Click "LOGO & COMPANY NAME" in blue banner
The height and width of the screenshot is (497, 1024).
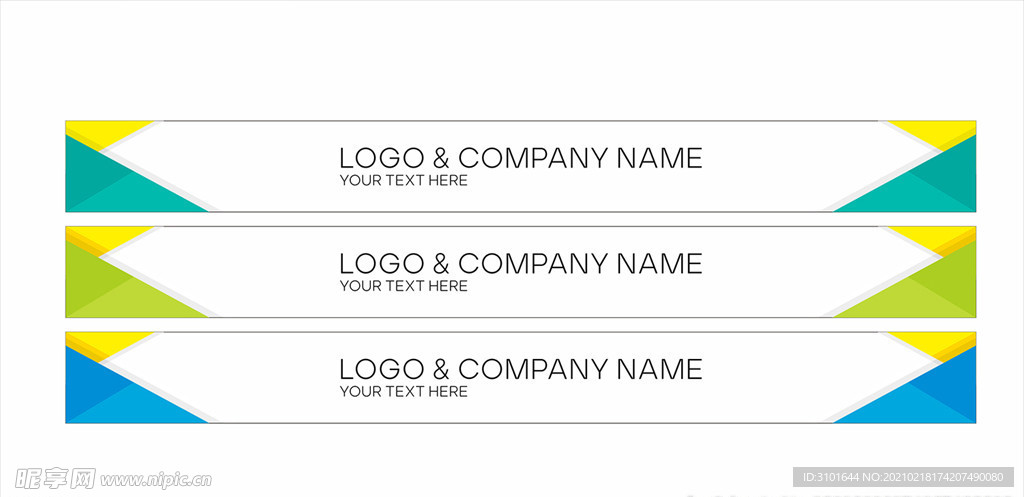520,369
